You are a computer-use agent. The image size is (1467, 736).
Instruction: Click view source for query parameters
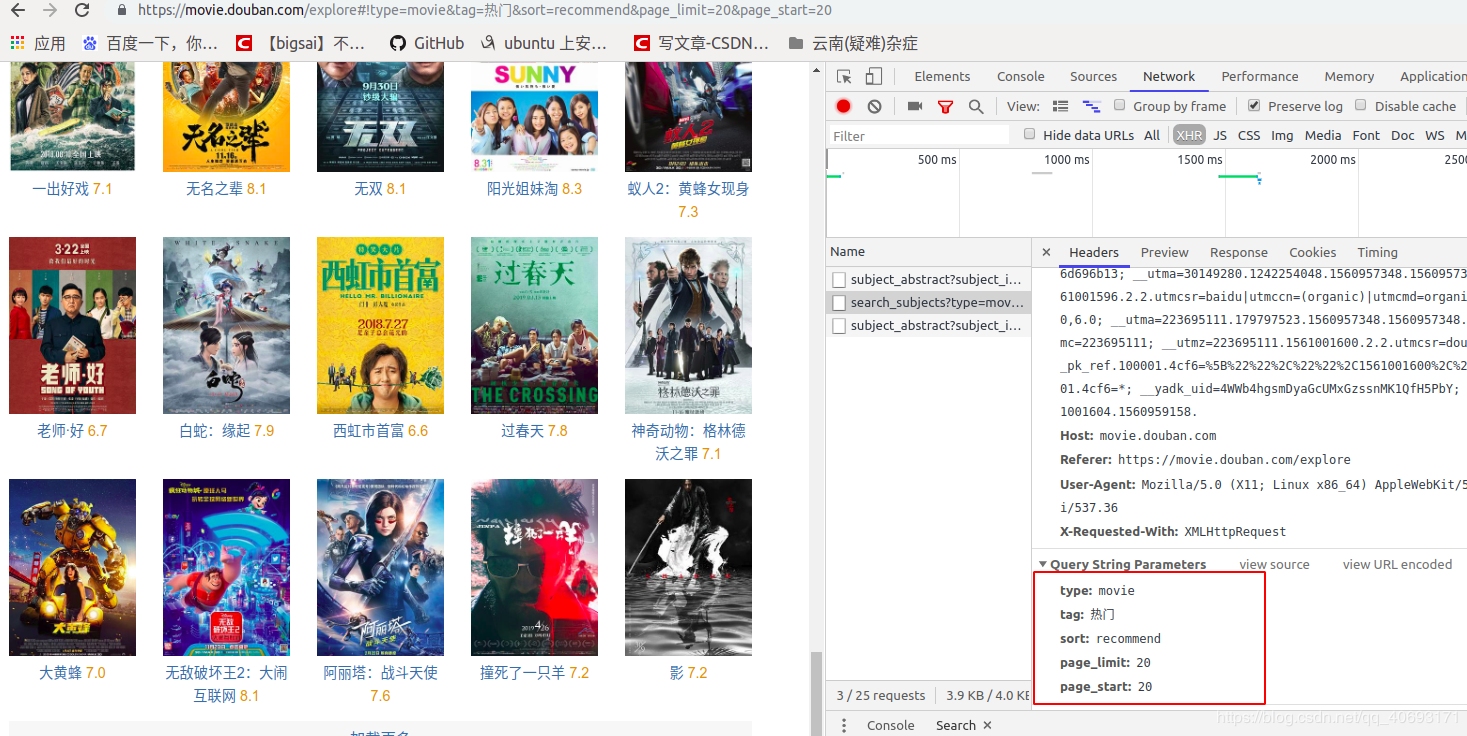[1274, 564]
